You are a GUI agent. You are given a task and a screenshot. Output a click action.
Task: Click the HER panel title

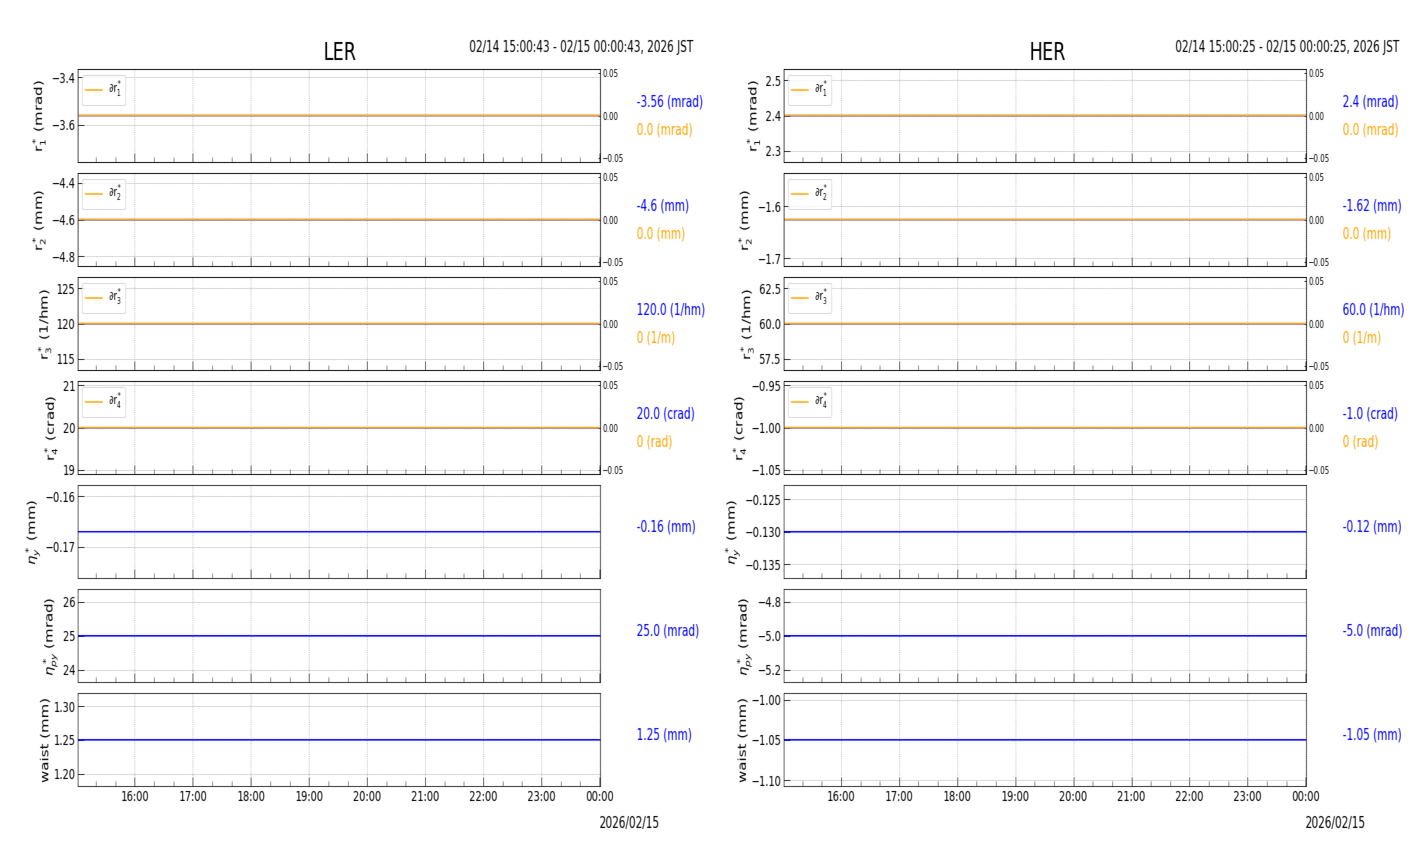point(1047,52)
